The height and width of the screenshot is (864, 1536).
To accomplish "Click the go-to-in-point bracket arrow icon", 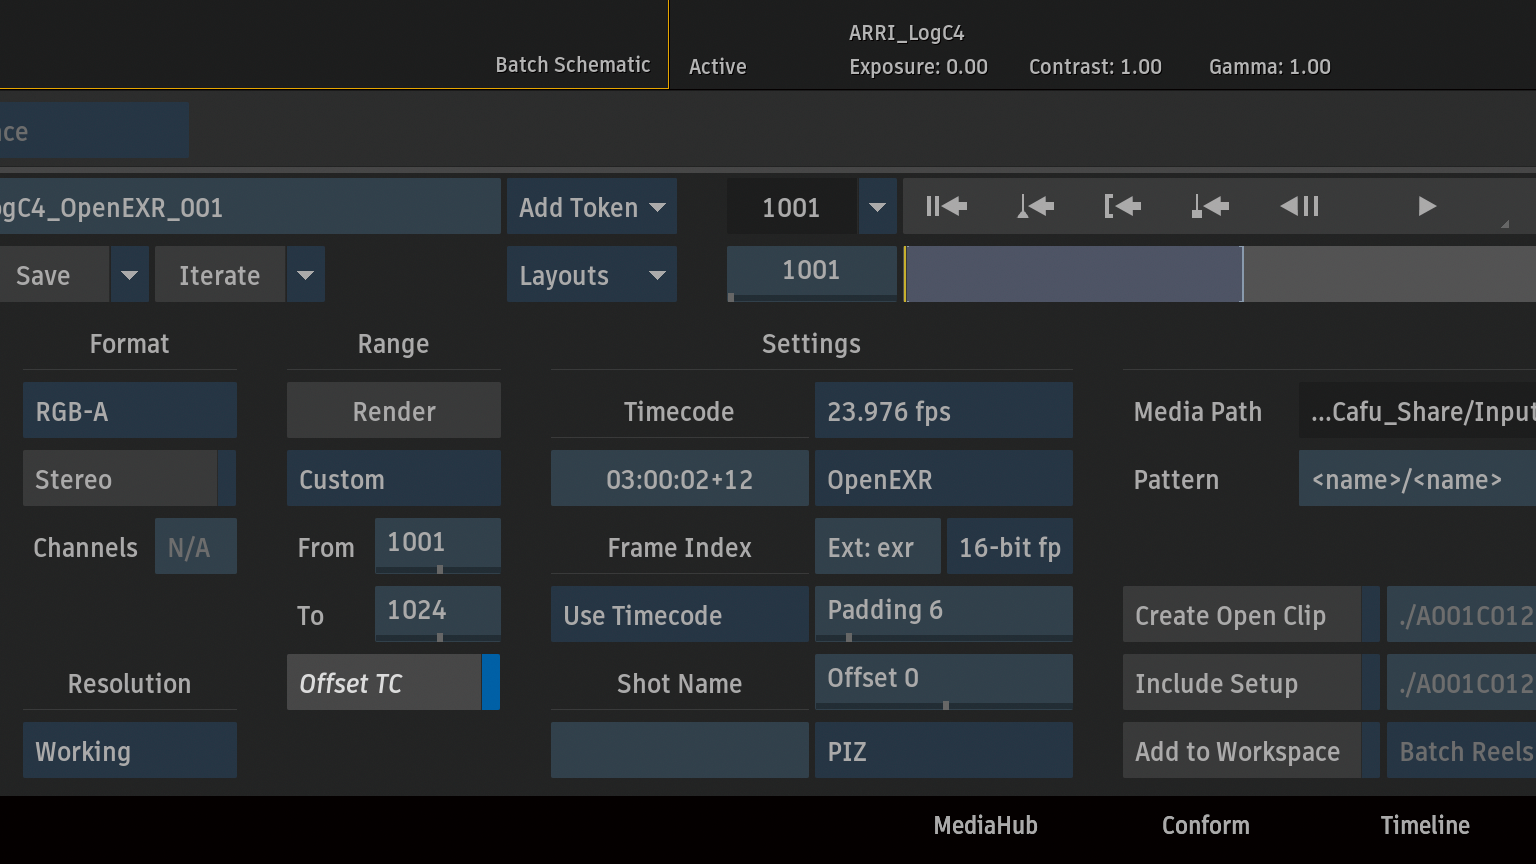I will tap(1122, 207).
